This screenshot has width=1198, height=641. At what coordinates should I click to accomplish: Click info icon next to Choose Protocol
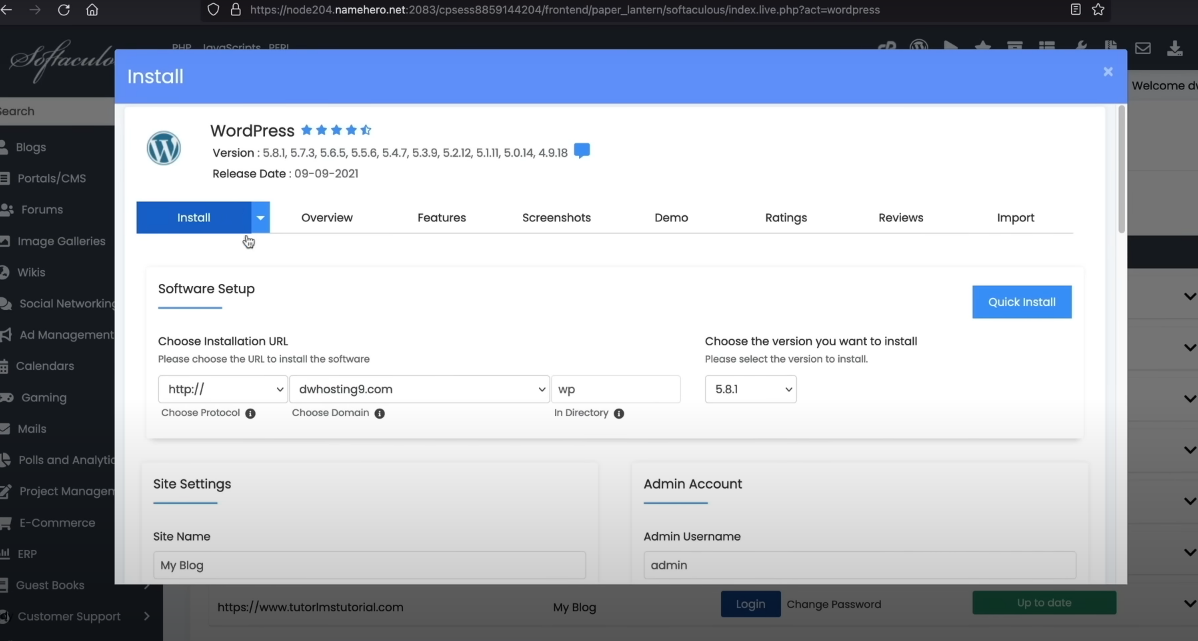(x=250, y=413)
